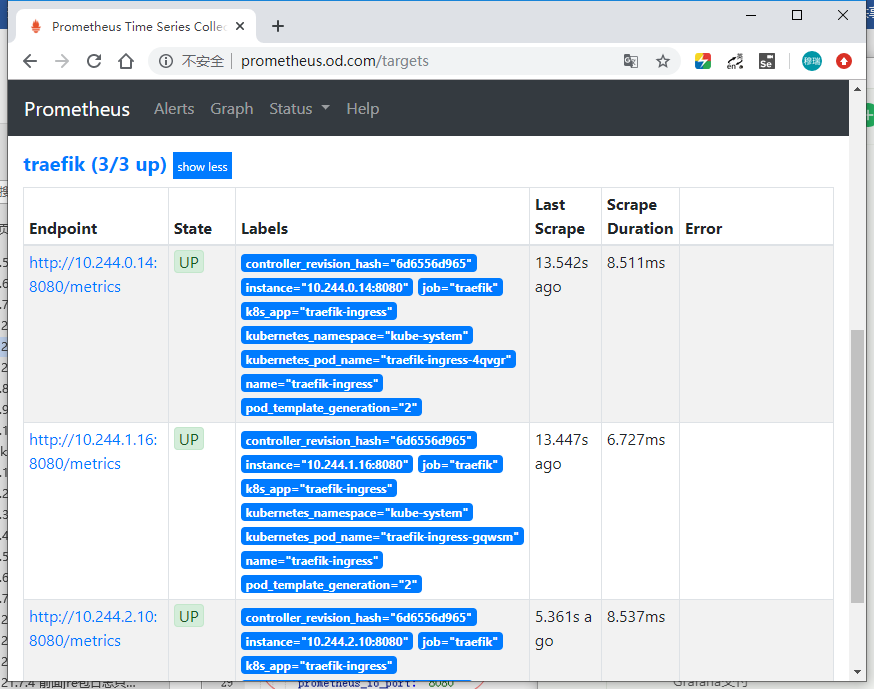Open the browser home page
This screenshot has height=689, width=874.
(x=126, y=61)
